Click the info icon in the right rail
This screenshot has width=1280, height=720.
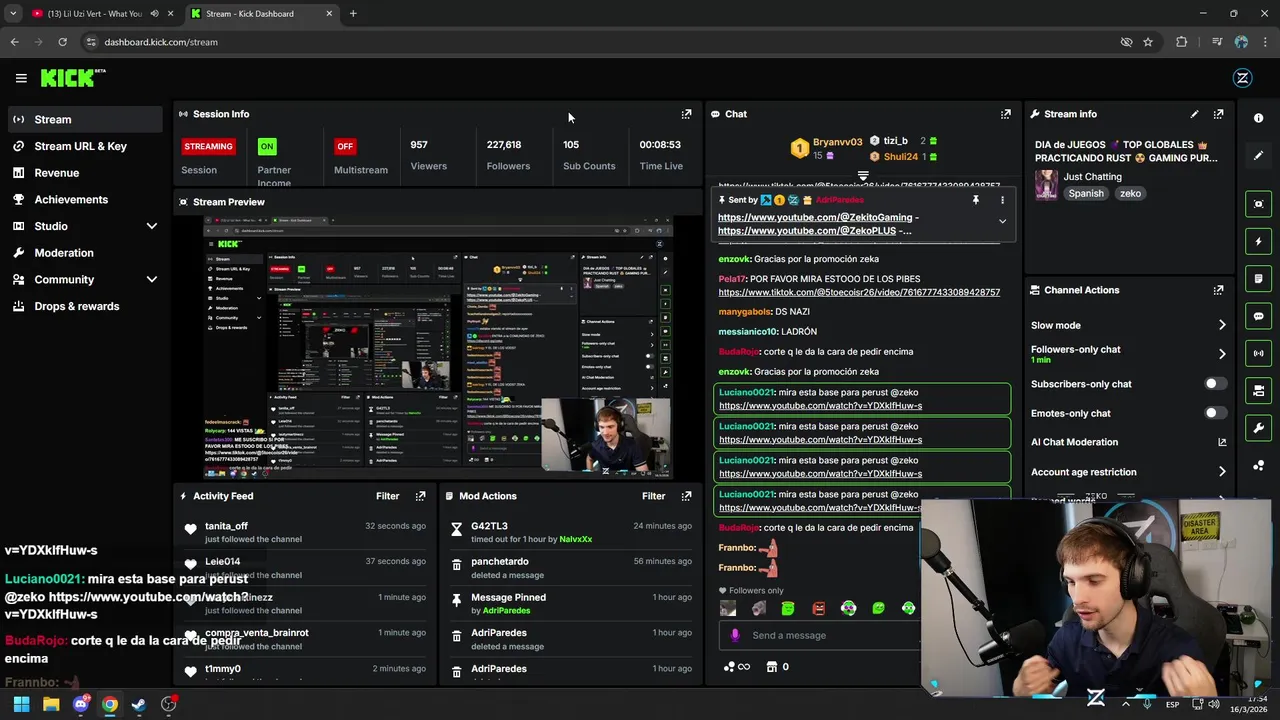(1258, 118)
